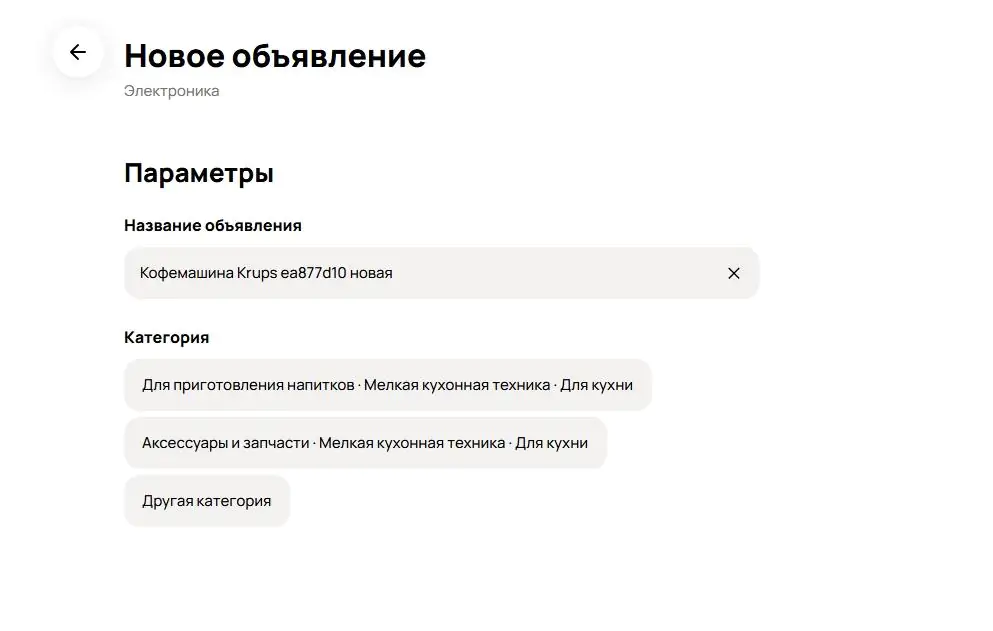Viewport: 993px width, 631px height.
Task: Select the 'Для приготовления напитков' category option
Action: click(248, 385)
